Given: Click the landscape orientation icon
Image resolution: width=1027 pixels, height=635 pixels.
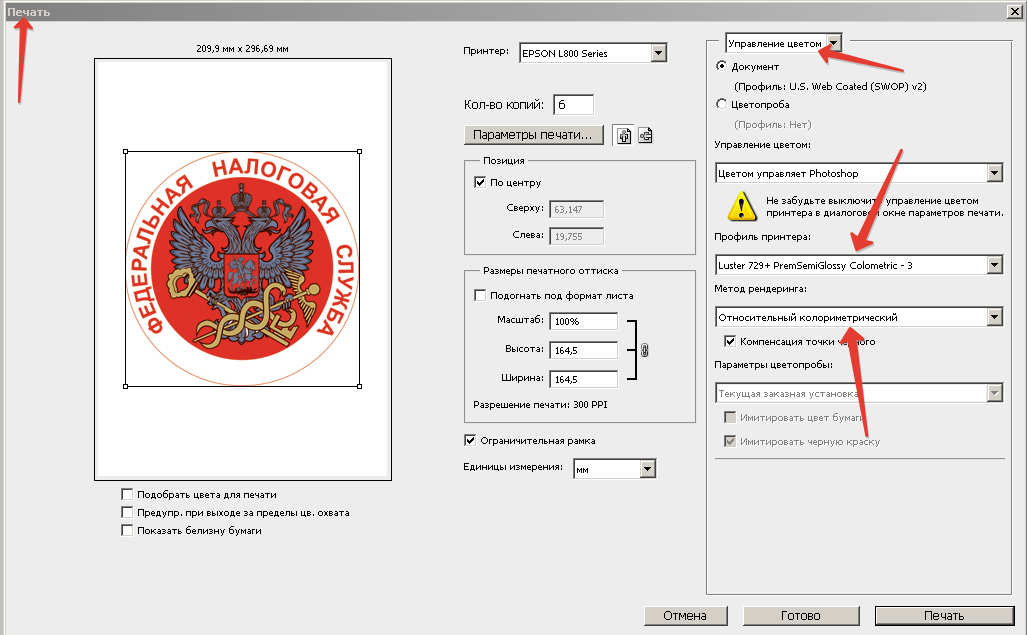Looking at the screenshot, I should tap(645, 135).
